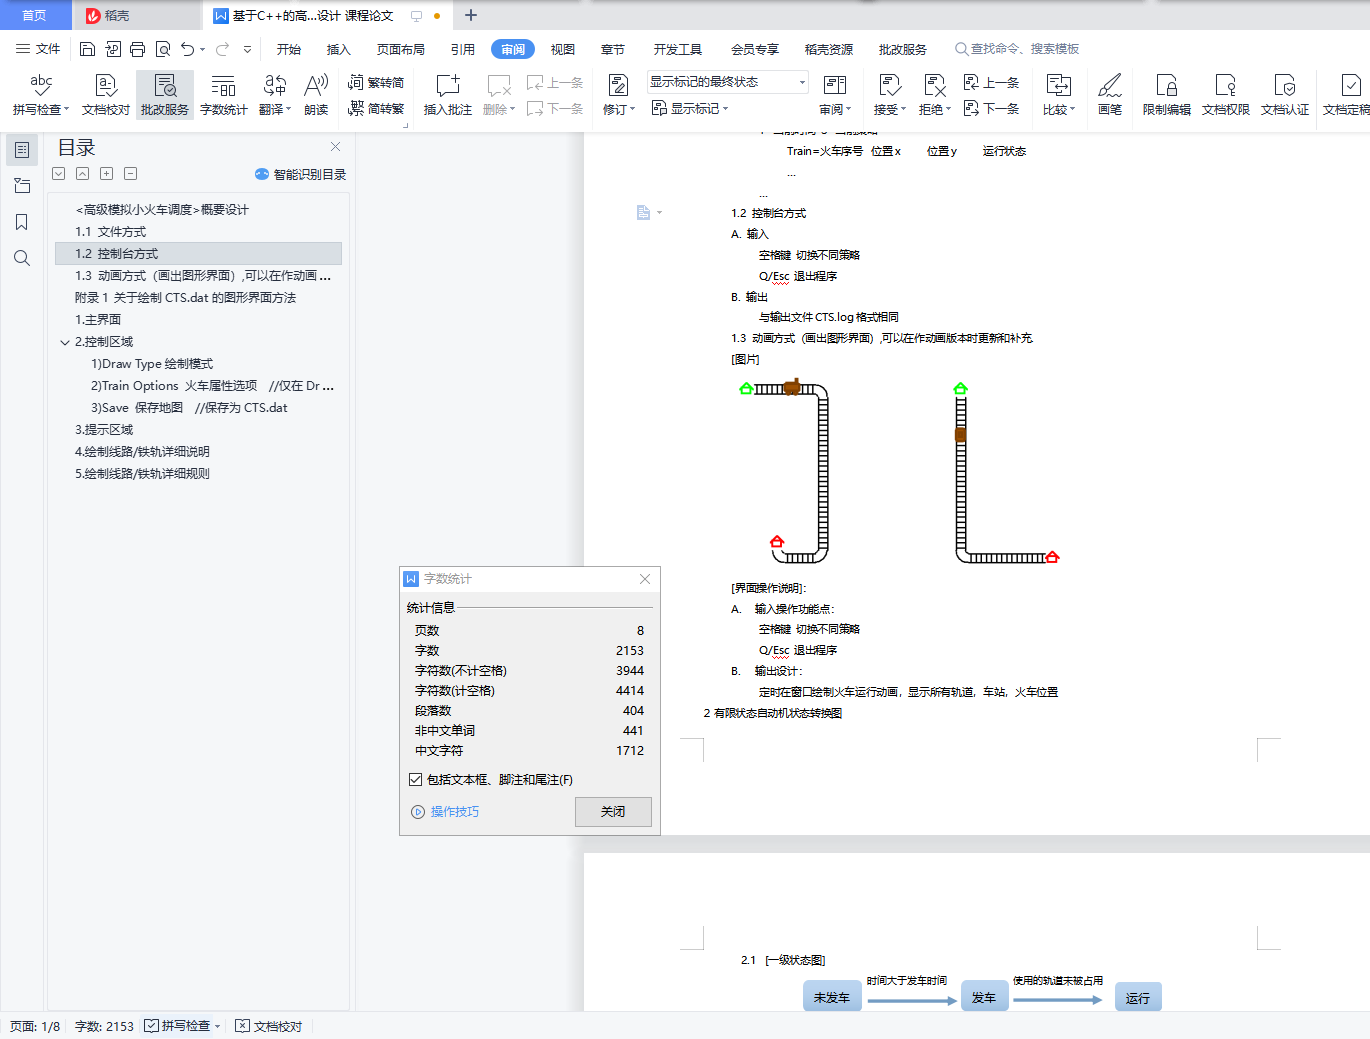Click 字数: 2153 in the status bar
The image size is (1370, 1039).
pyautogui.click(x=104, y=1026)
